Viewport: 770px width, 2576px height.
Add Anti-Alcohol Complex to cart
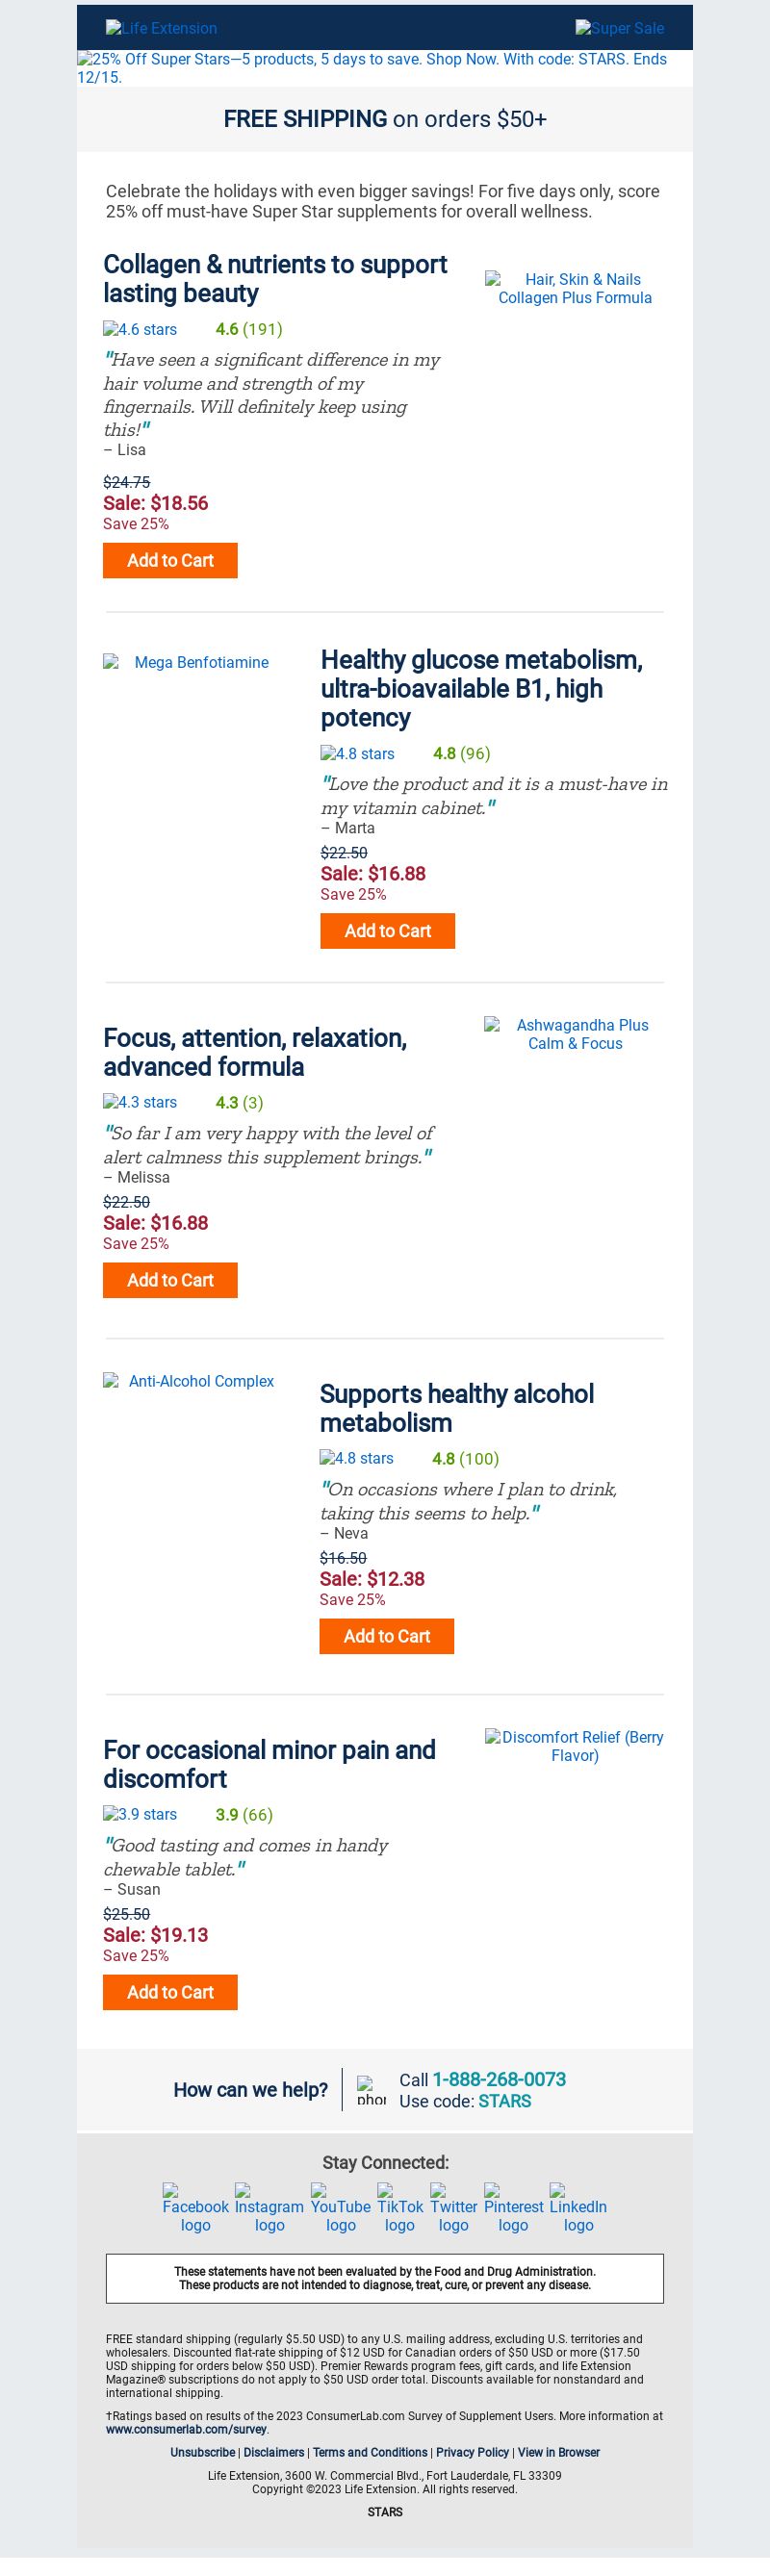click(x=386, y=1636)
